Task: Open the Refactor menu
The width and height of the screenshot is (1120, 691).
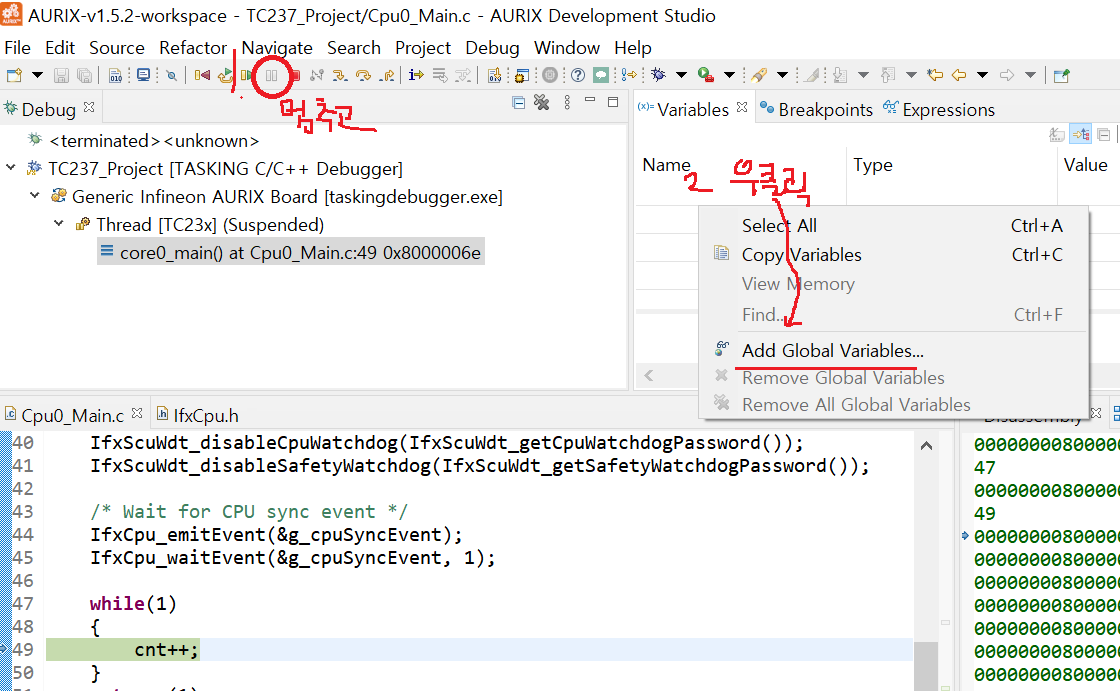Action: (193, 48)
